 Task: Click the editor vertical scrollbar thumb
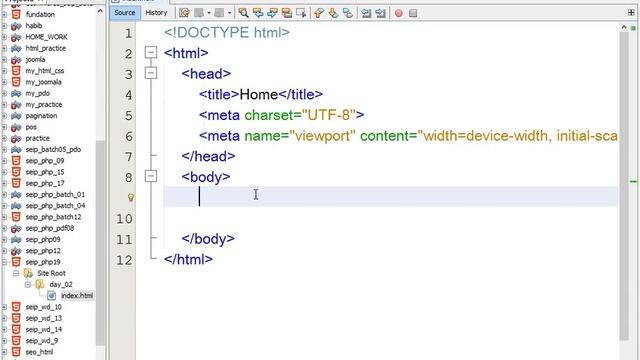(x=623, y=186)
